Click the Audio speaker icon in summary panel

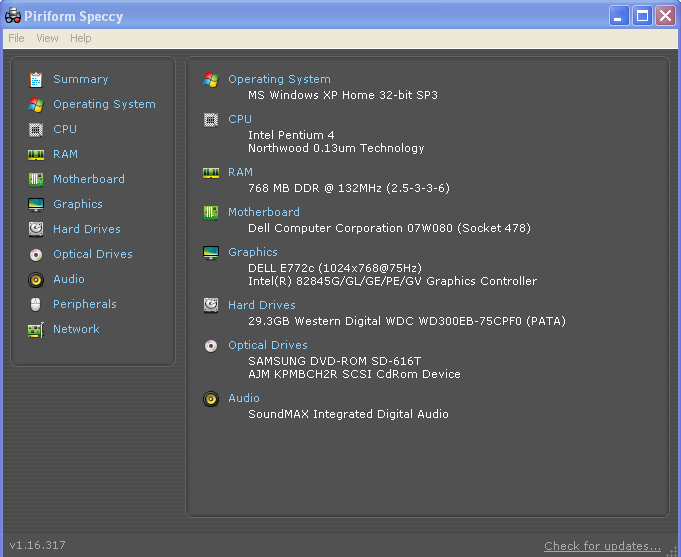[211, 399]
